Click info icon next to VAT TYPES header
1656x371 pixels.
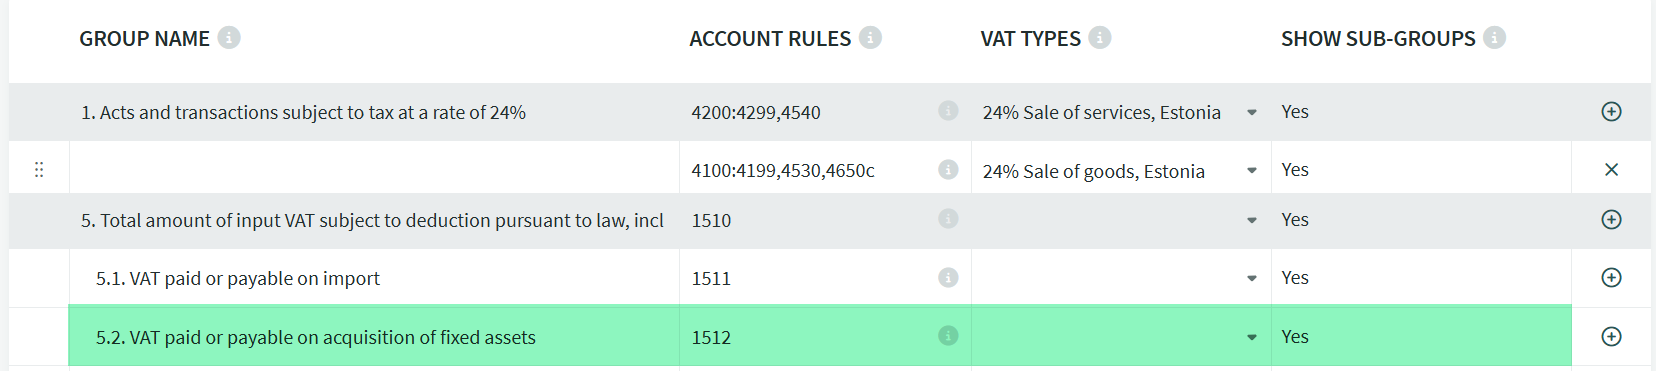pos(1100,38)
